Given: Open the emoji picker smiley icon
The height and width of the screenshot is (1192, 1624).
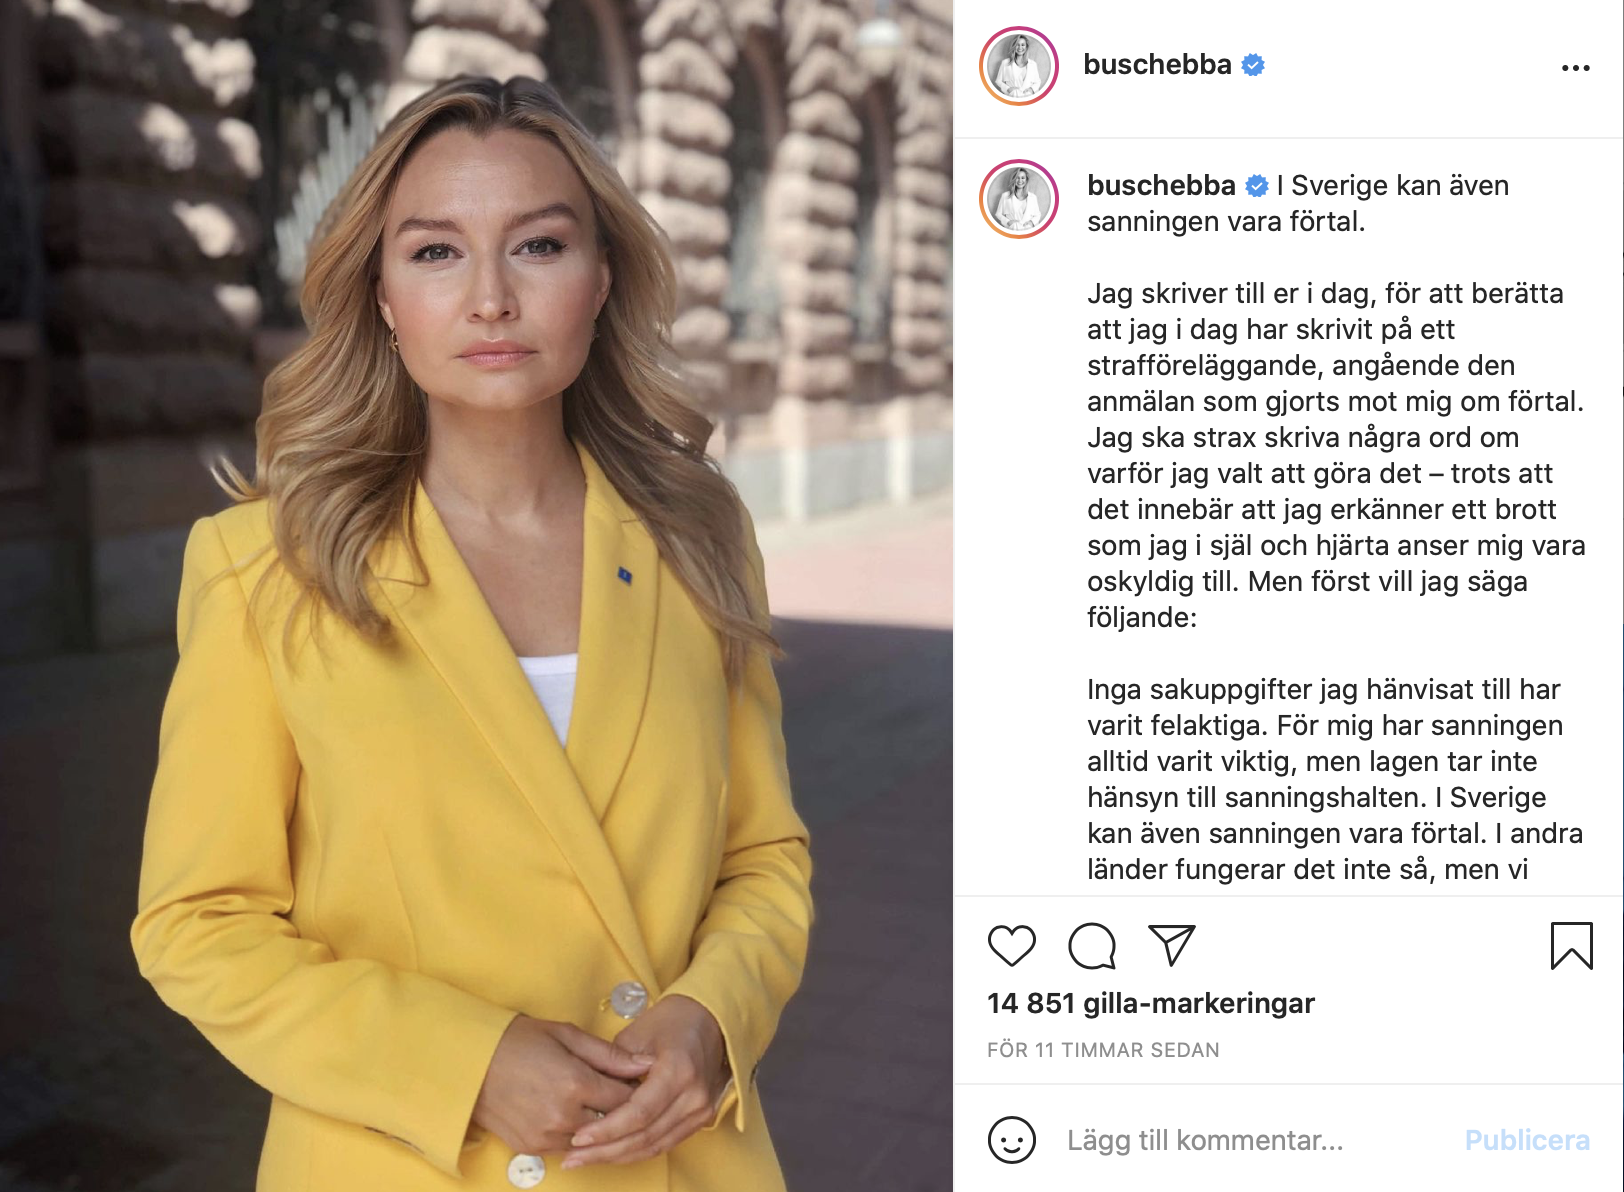Looking at the screenshot, I should coord(1011,1140).
